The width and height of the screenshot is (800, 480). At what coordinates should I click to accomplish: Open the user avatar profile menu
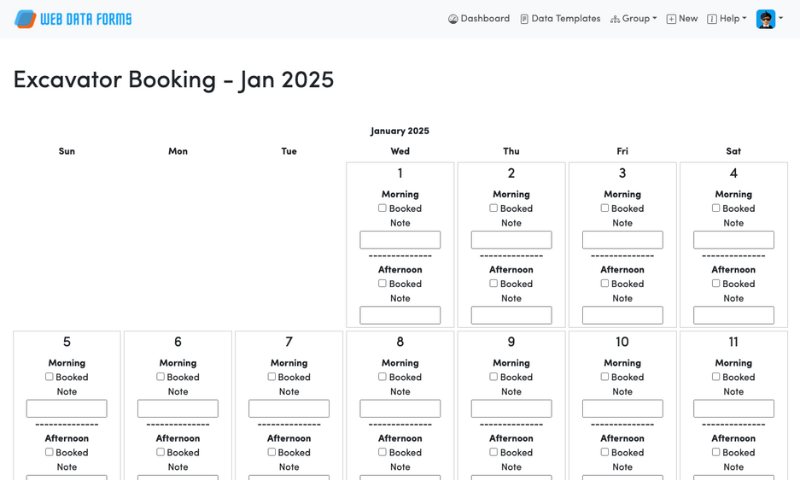pyautogui.click(x=765, y=19)
